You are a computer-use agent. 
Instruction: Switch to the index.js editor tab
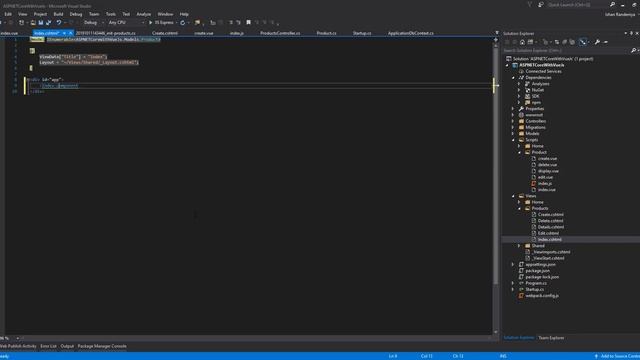(x=237, y=33)
